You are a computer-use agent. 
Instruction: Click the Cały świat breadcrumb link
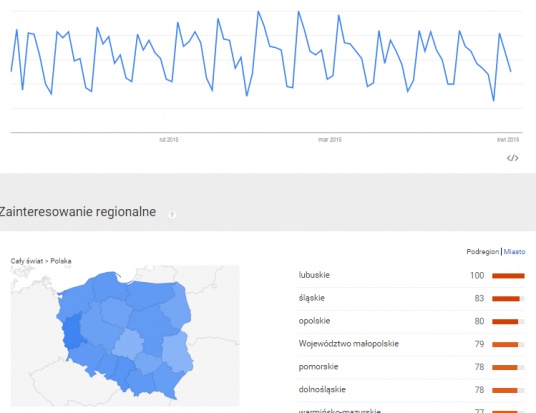click(27, 261)
